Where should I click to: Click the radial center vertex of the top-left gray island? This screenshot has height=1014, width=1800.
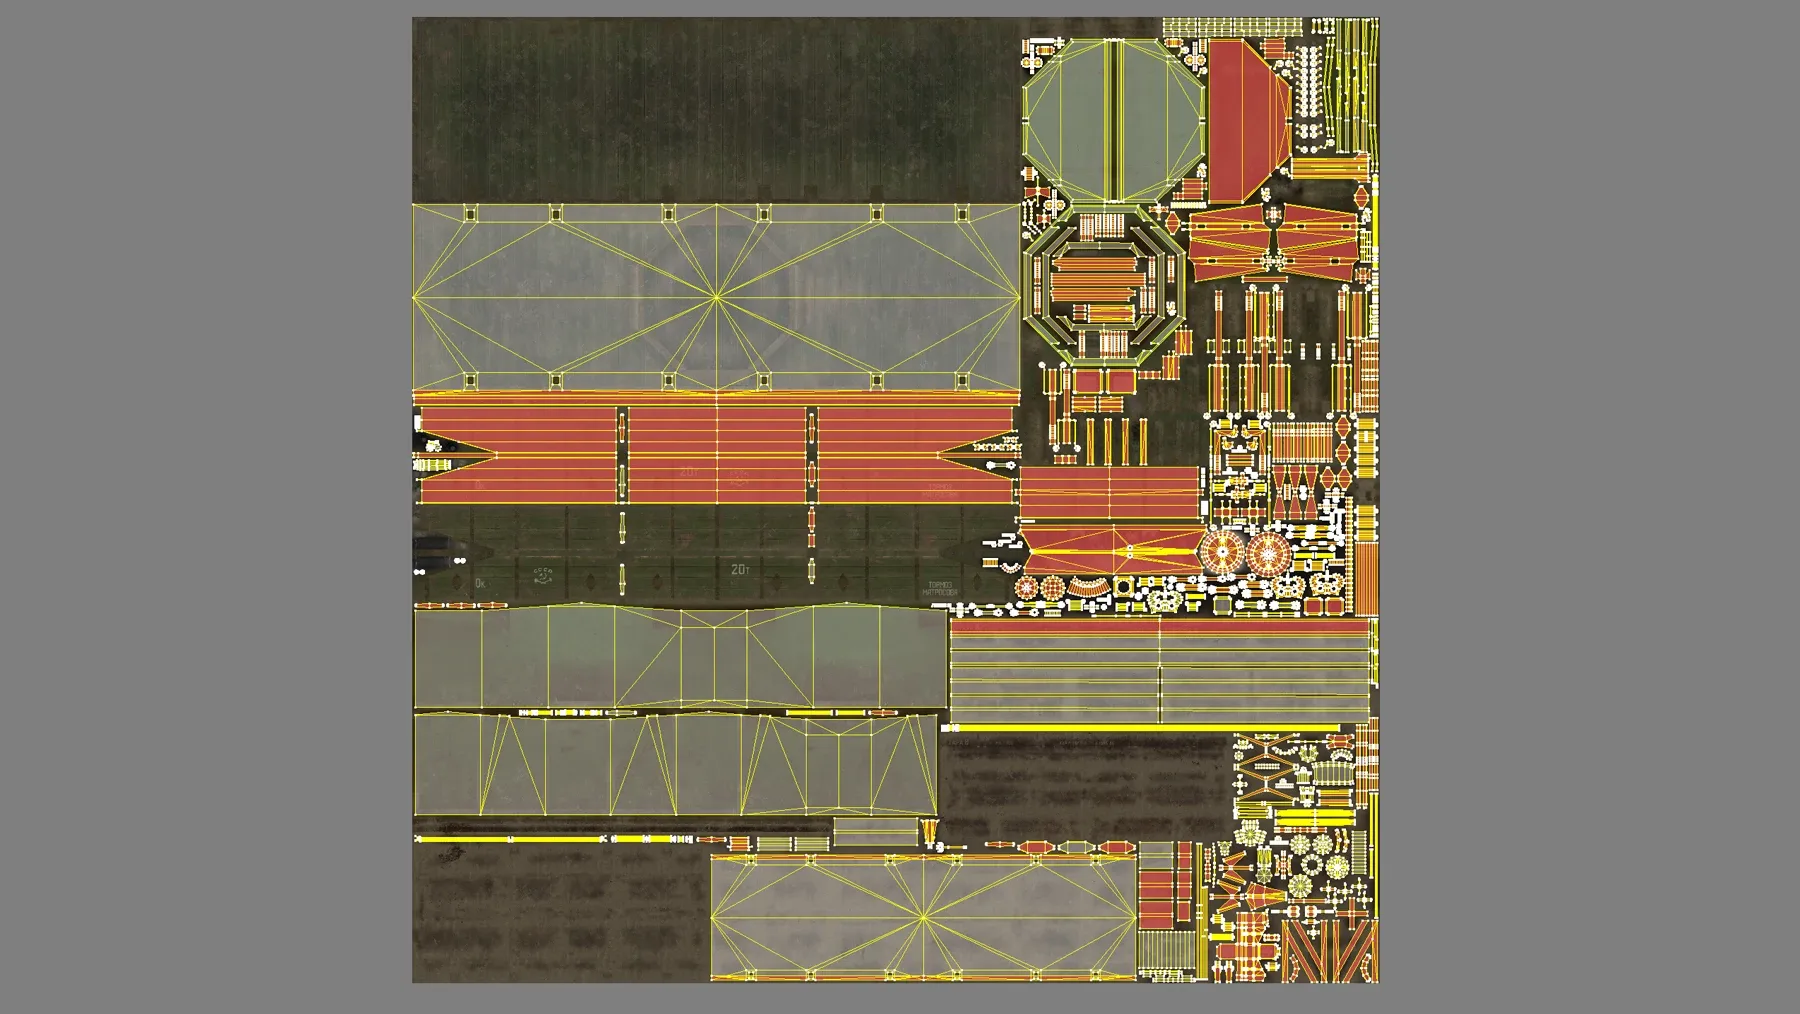pyautogui.click(x=717, y=297)
